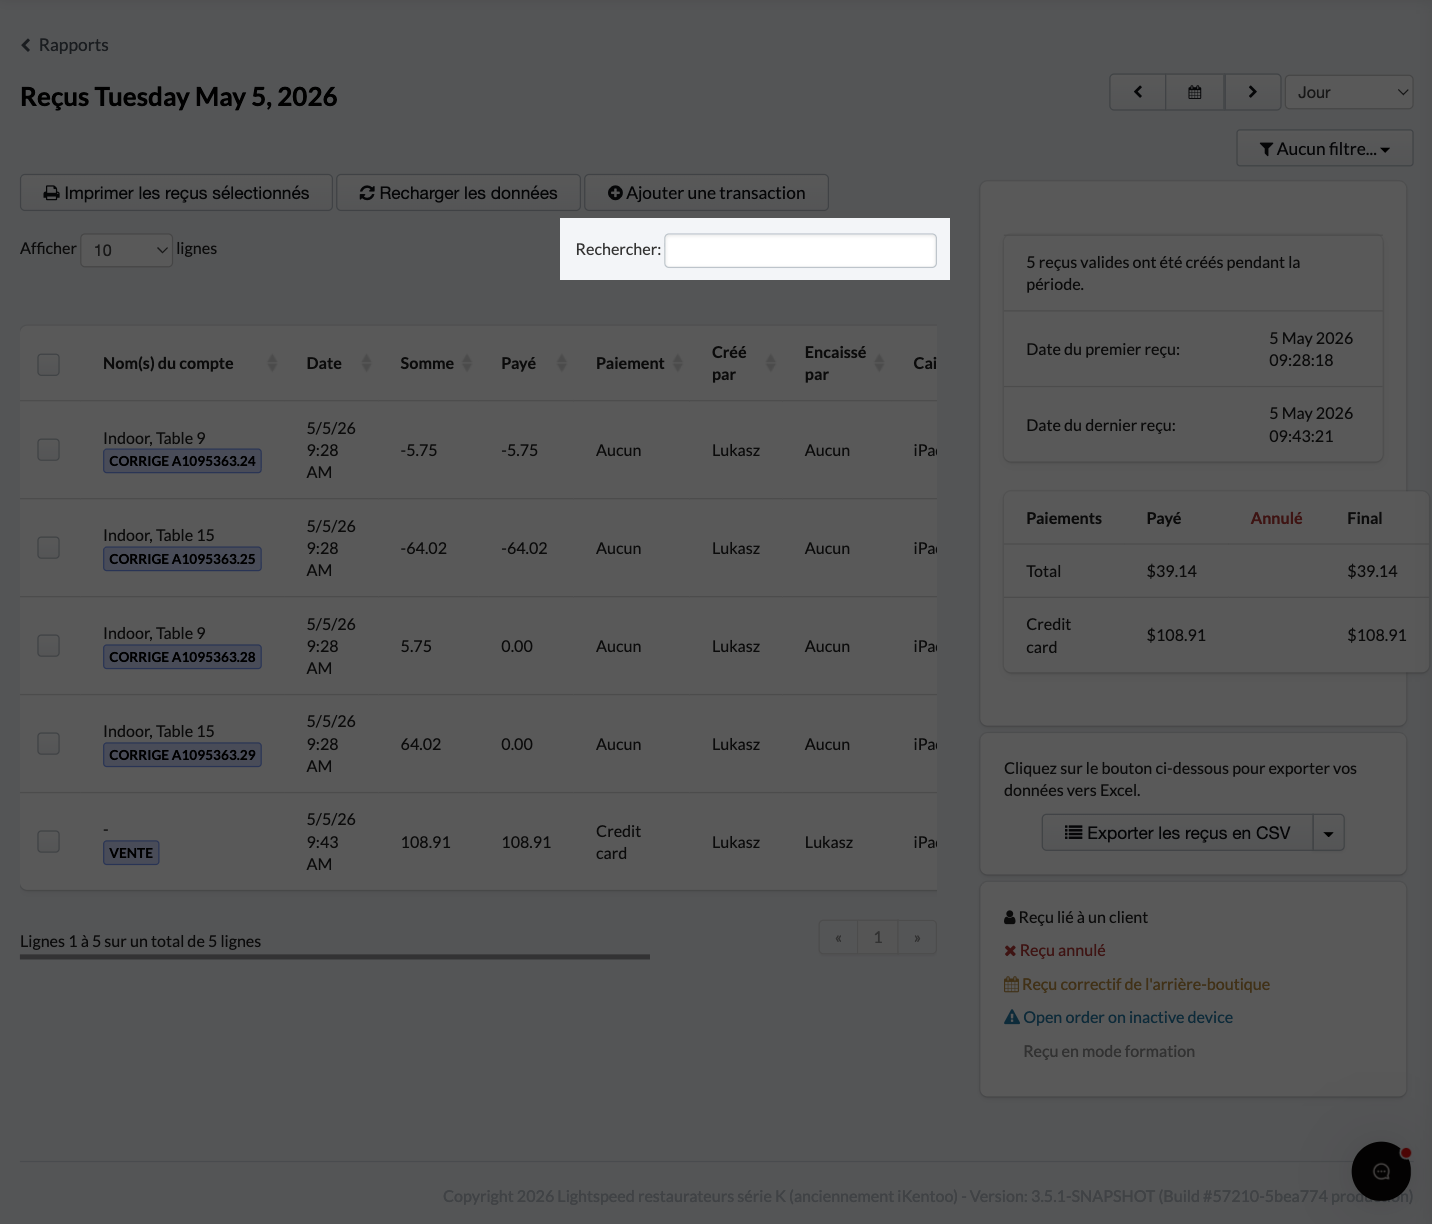Open the calendar date picker

pos(1194,92)
